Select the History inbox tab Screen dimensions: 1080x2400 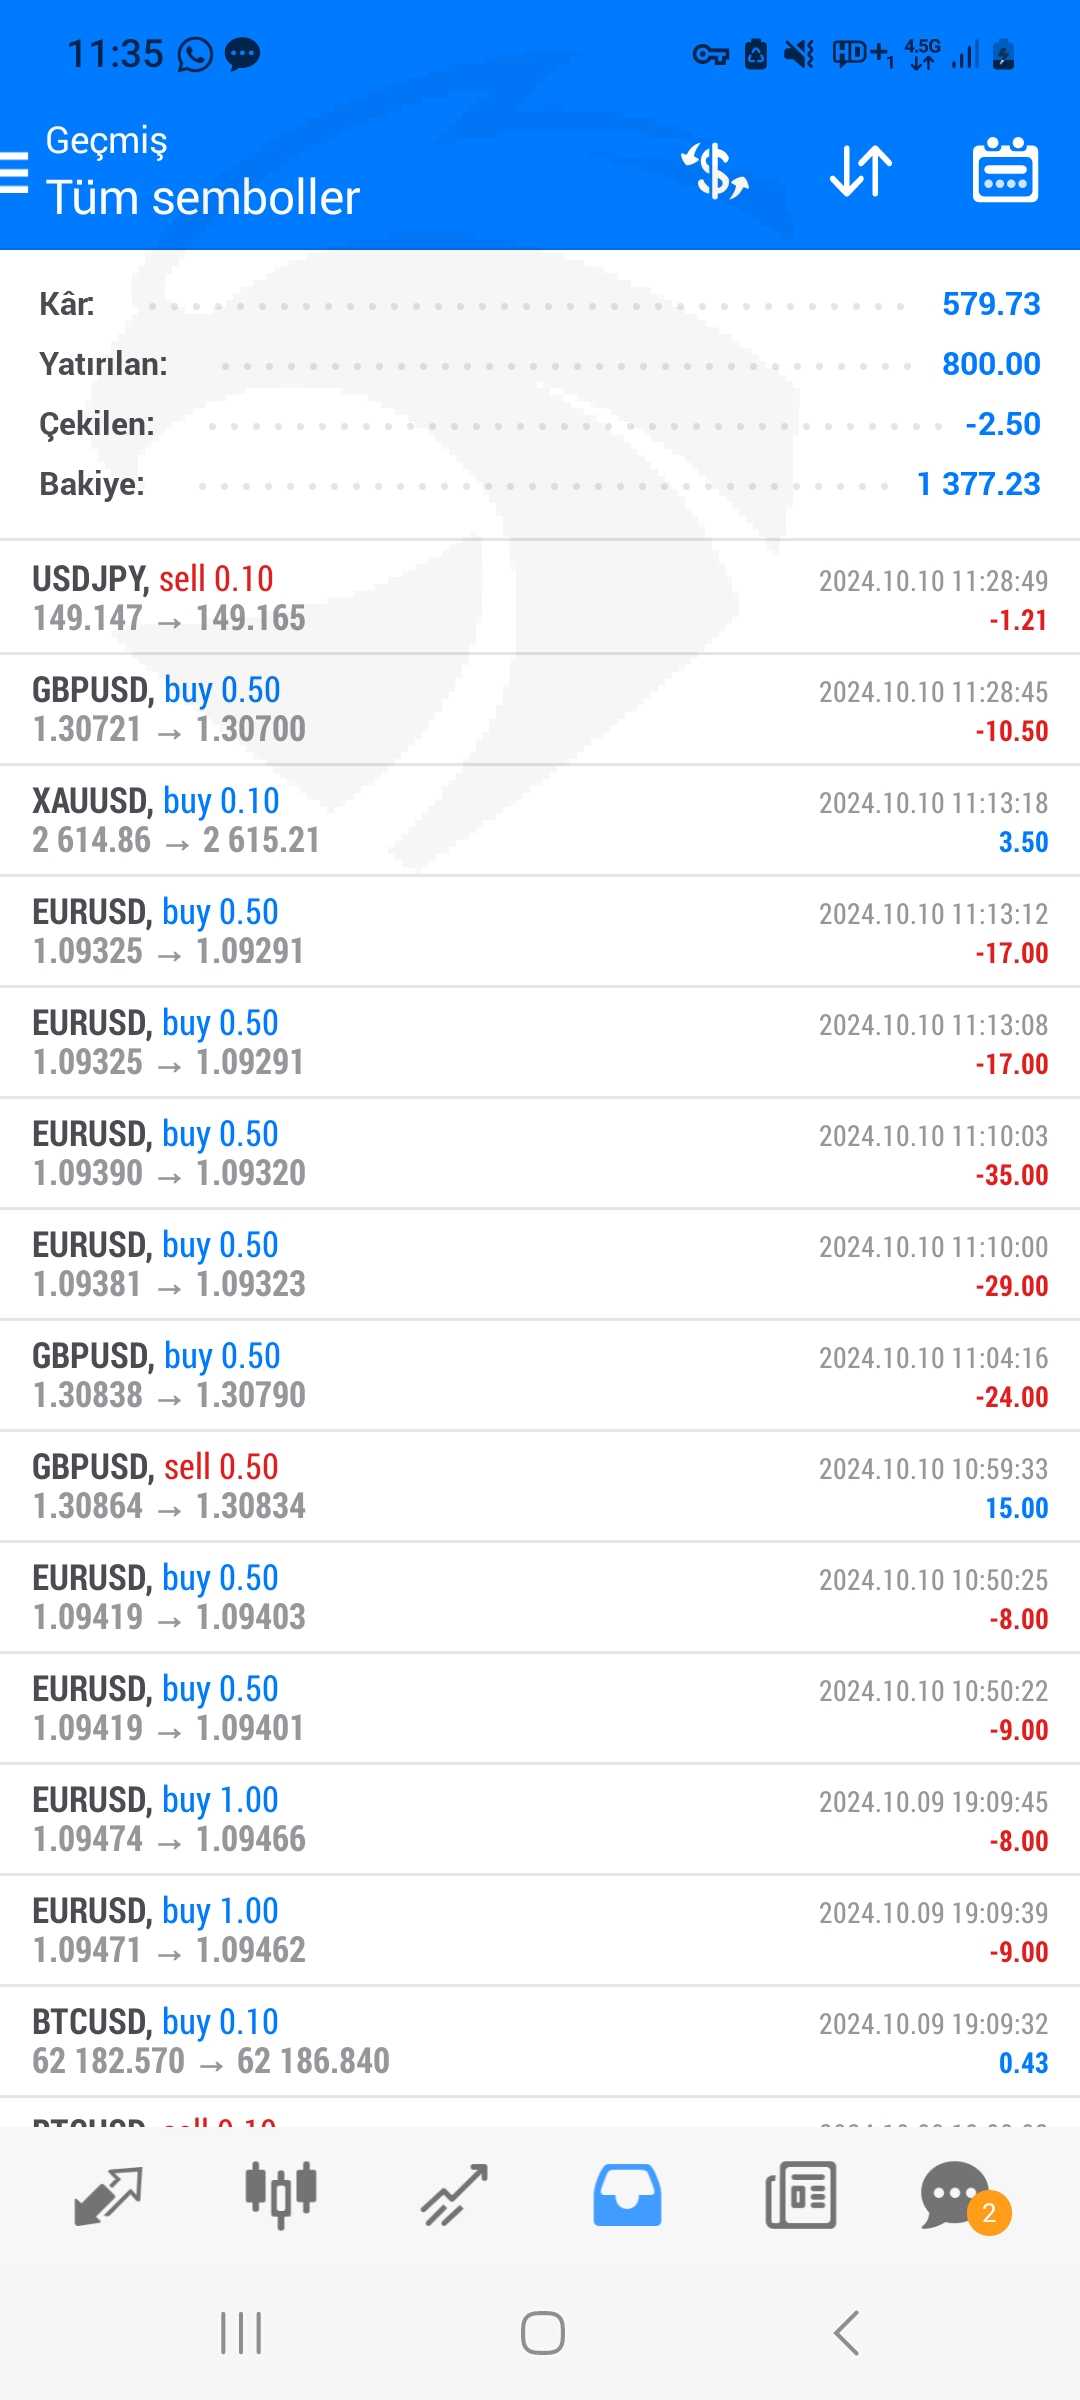[x=627, y=2195]
